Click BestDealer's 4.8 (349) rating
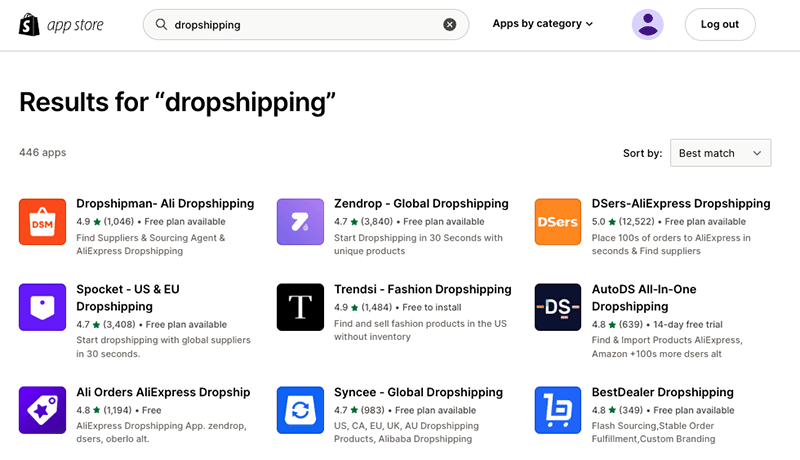This screenshot has width=800, height=460. pos(617,410)
